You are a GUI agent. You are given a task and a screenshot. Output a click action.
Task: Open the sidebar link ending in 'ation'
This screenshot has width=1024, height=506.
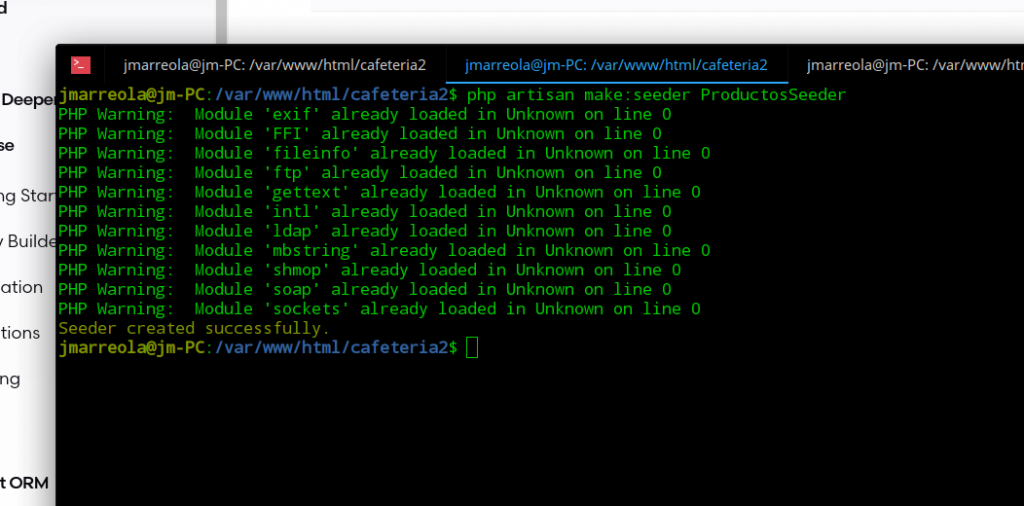[x=21, y=287]
